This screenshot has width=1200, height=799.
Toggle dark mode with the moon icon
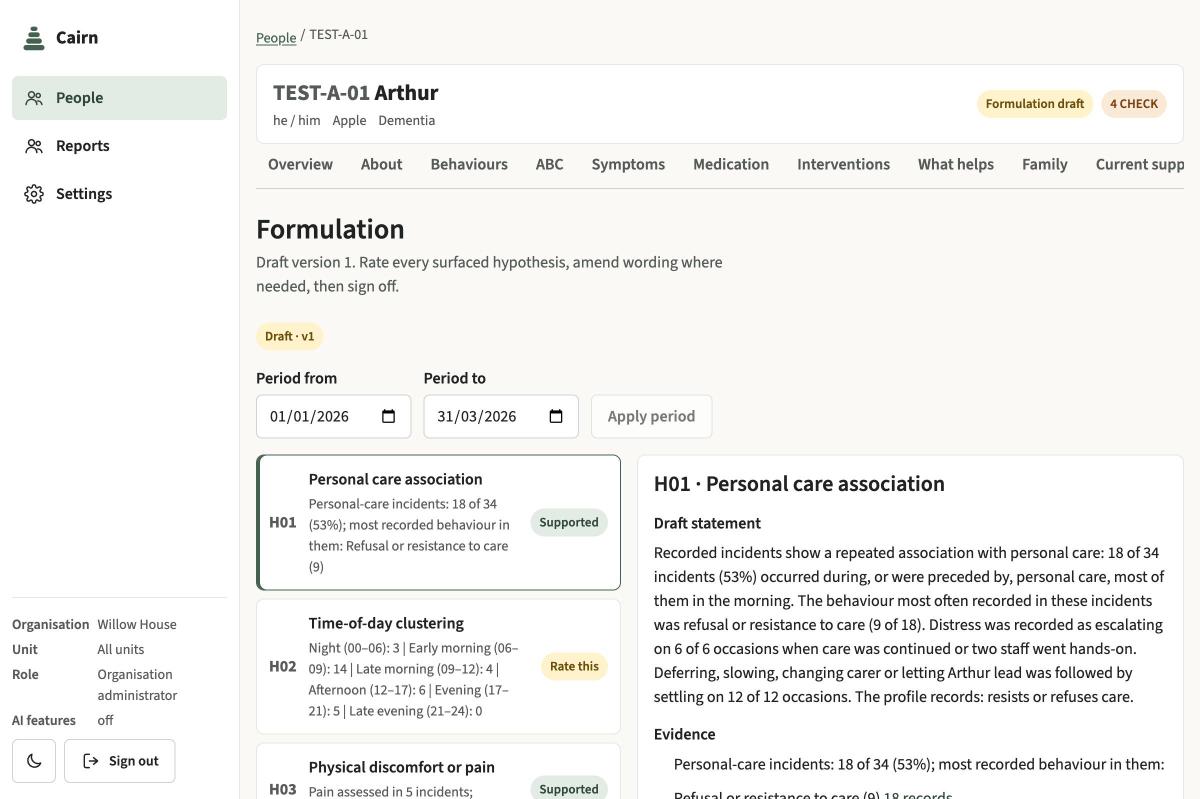tap(34, 761)
